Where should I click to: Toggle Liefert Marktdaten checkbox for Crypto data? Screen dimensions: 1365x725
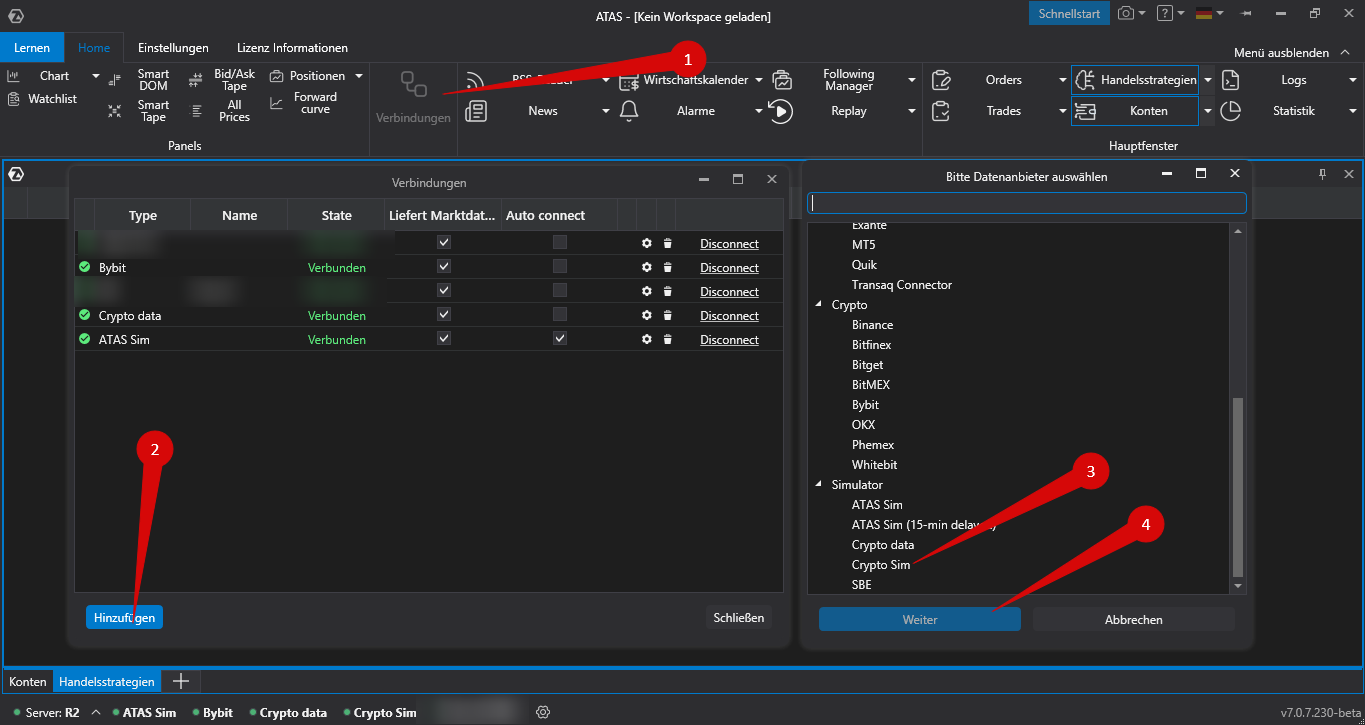(x=444, y=314)
